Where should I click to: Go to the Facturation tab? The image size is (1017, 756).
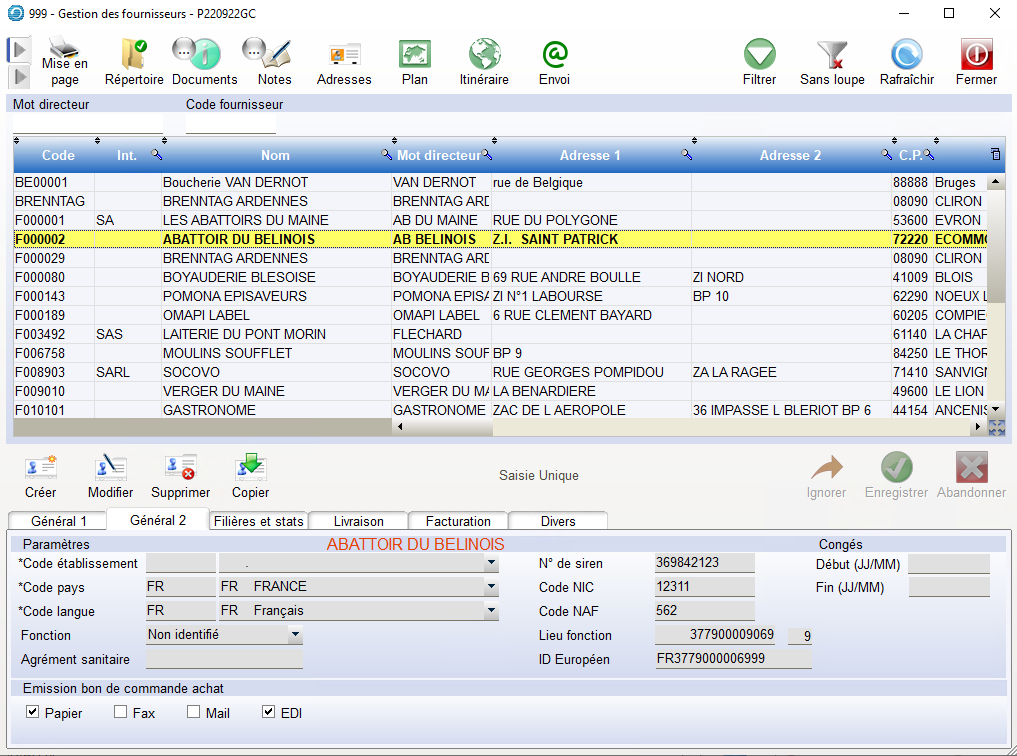458,521
